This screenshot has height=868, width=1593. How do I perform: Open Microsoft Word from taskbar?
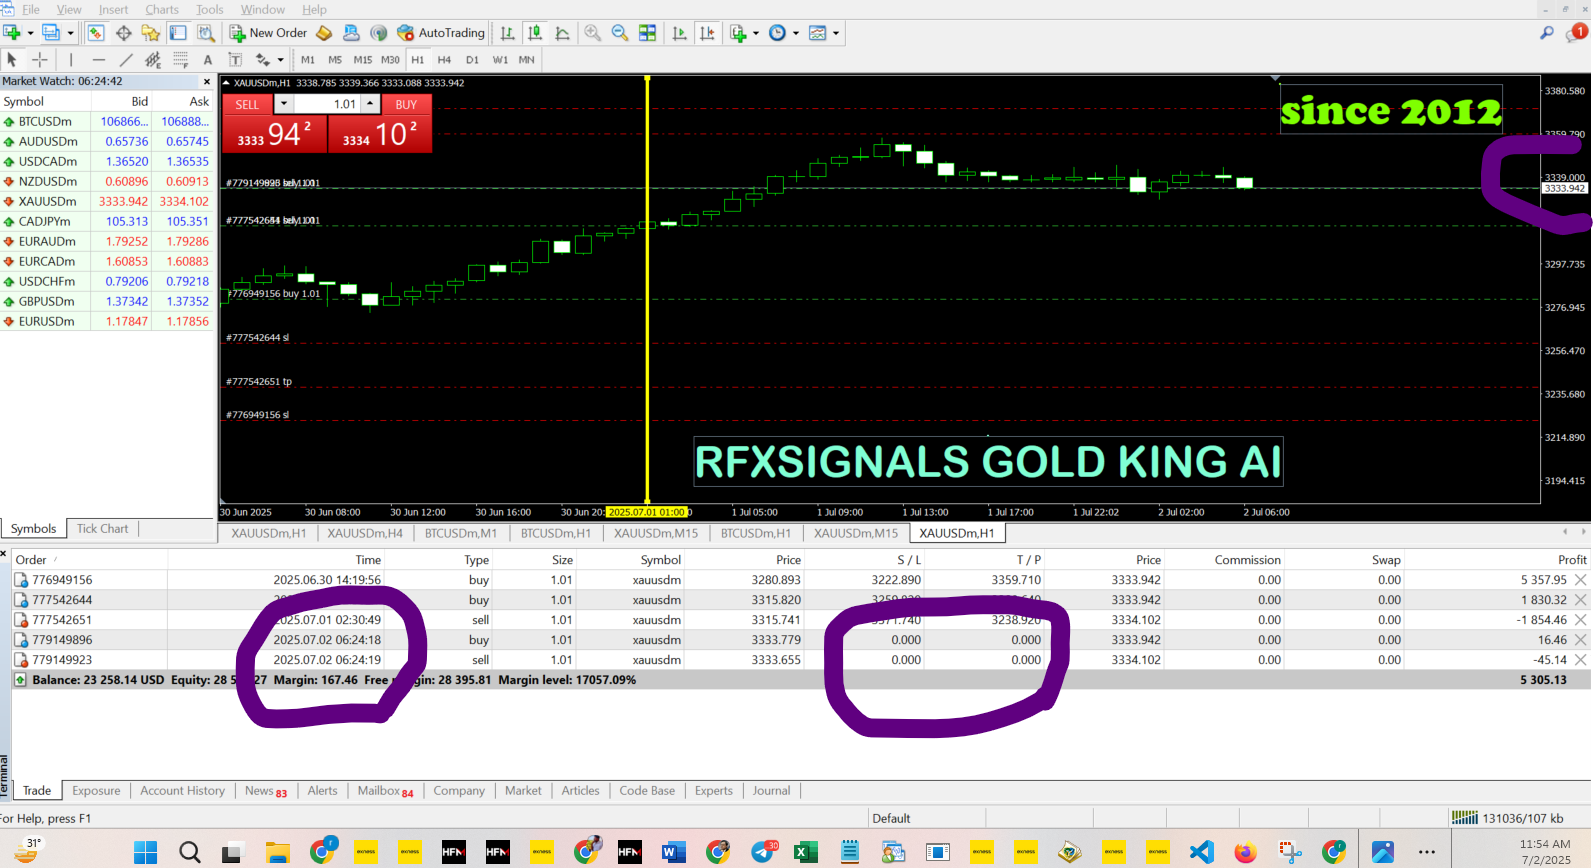673,852
